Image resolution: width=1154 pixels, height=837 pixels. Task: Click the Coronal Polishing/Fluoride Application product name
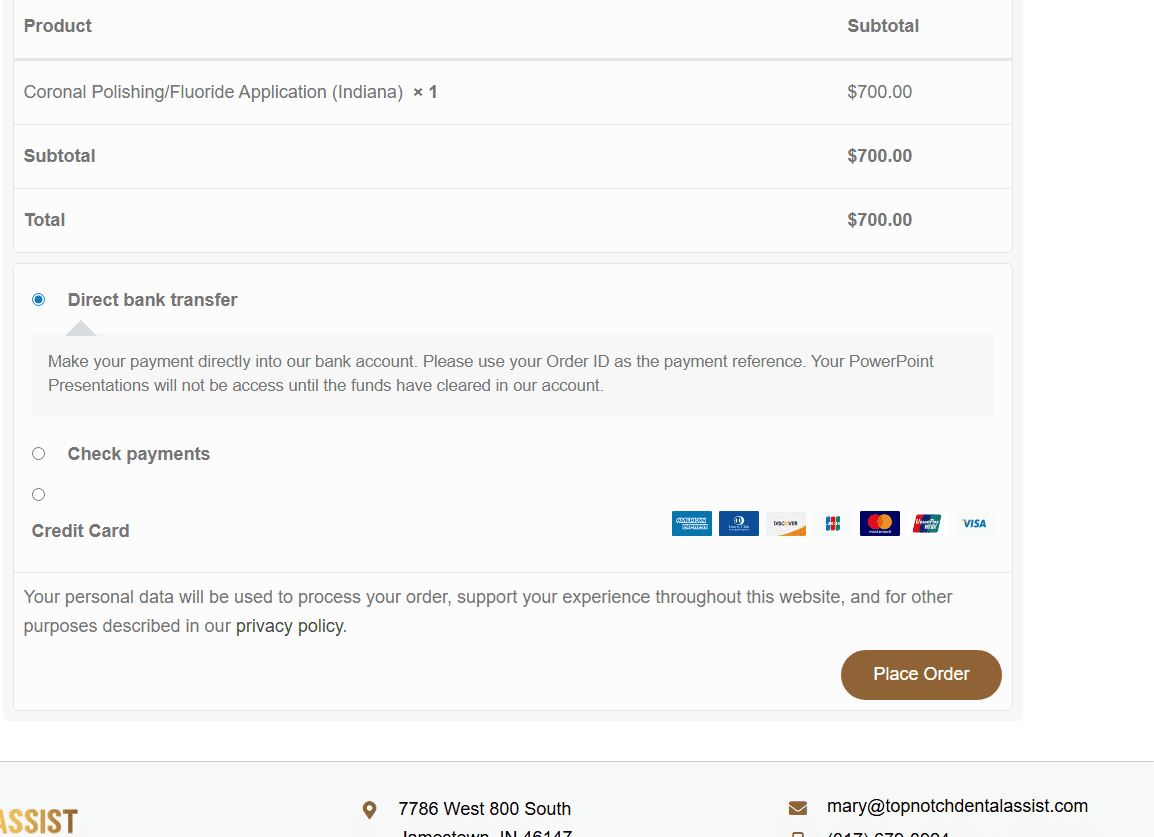pos(213,92)
